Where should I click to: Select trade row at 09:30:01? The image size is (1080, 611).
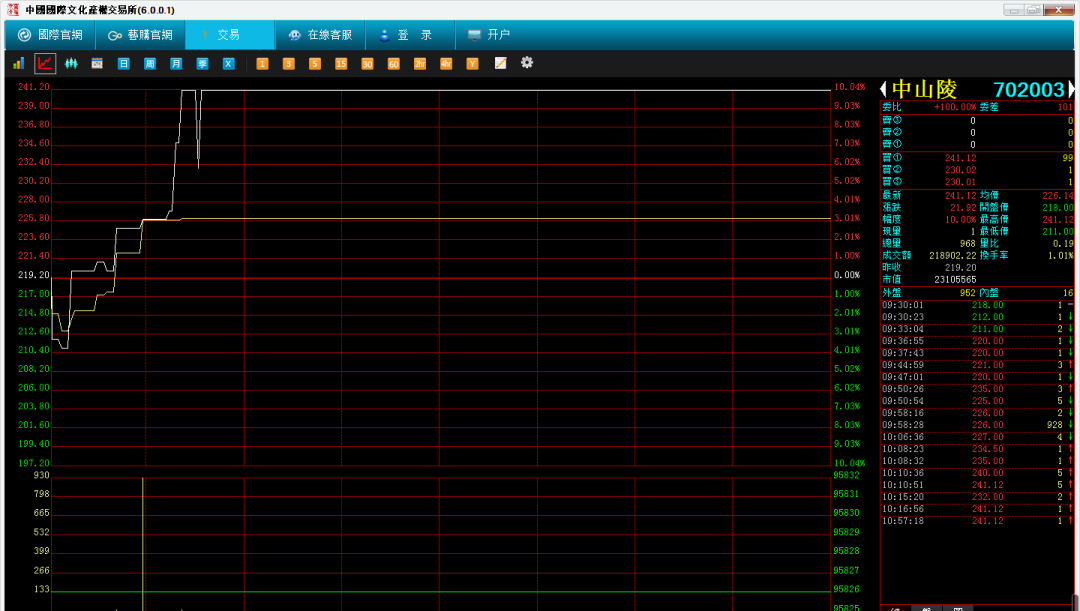(x=977, y=305)
